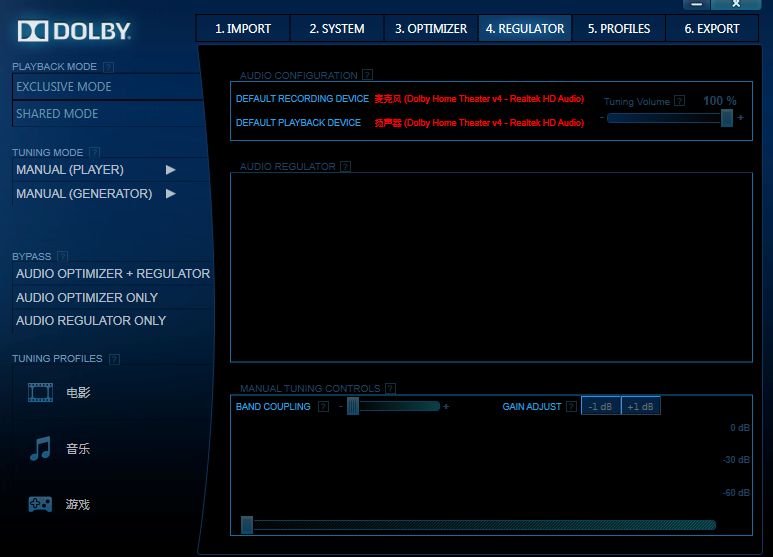
Task: Open the Bypass help icon
Action: [62, 256]
